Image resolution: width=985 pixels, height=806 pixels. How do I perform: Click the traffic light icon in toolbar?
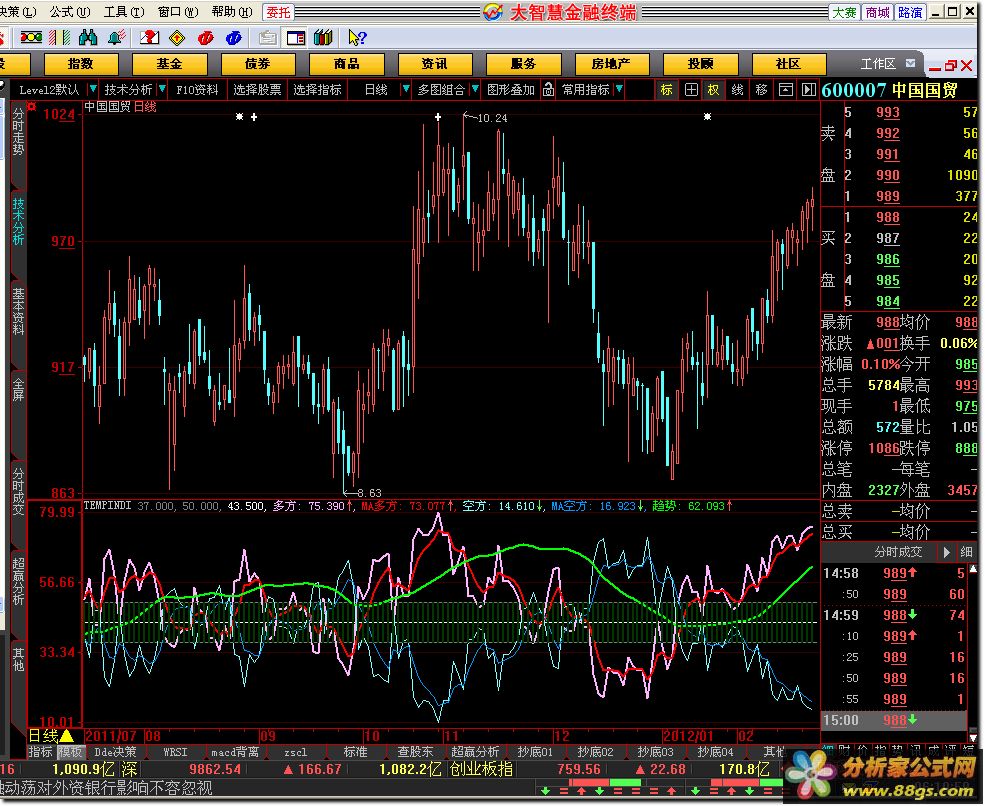point(31,38)
